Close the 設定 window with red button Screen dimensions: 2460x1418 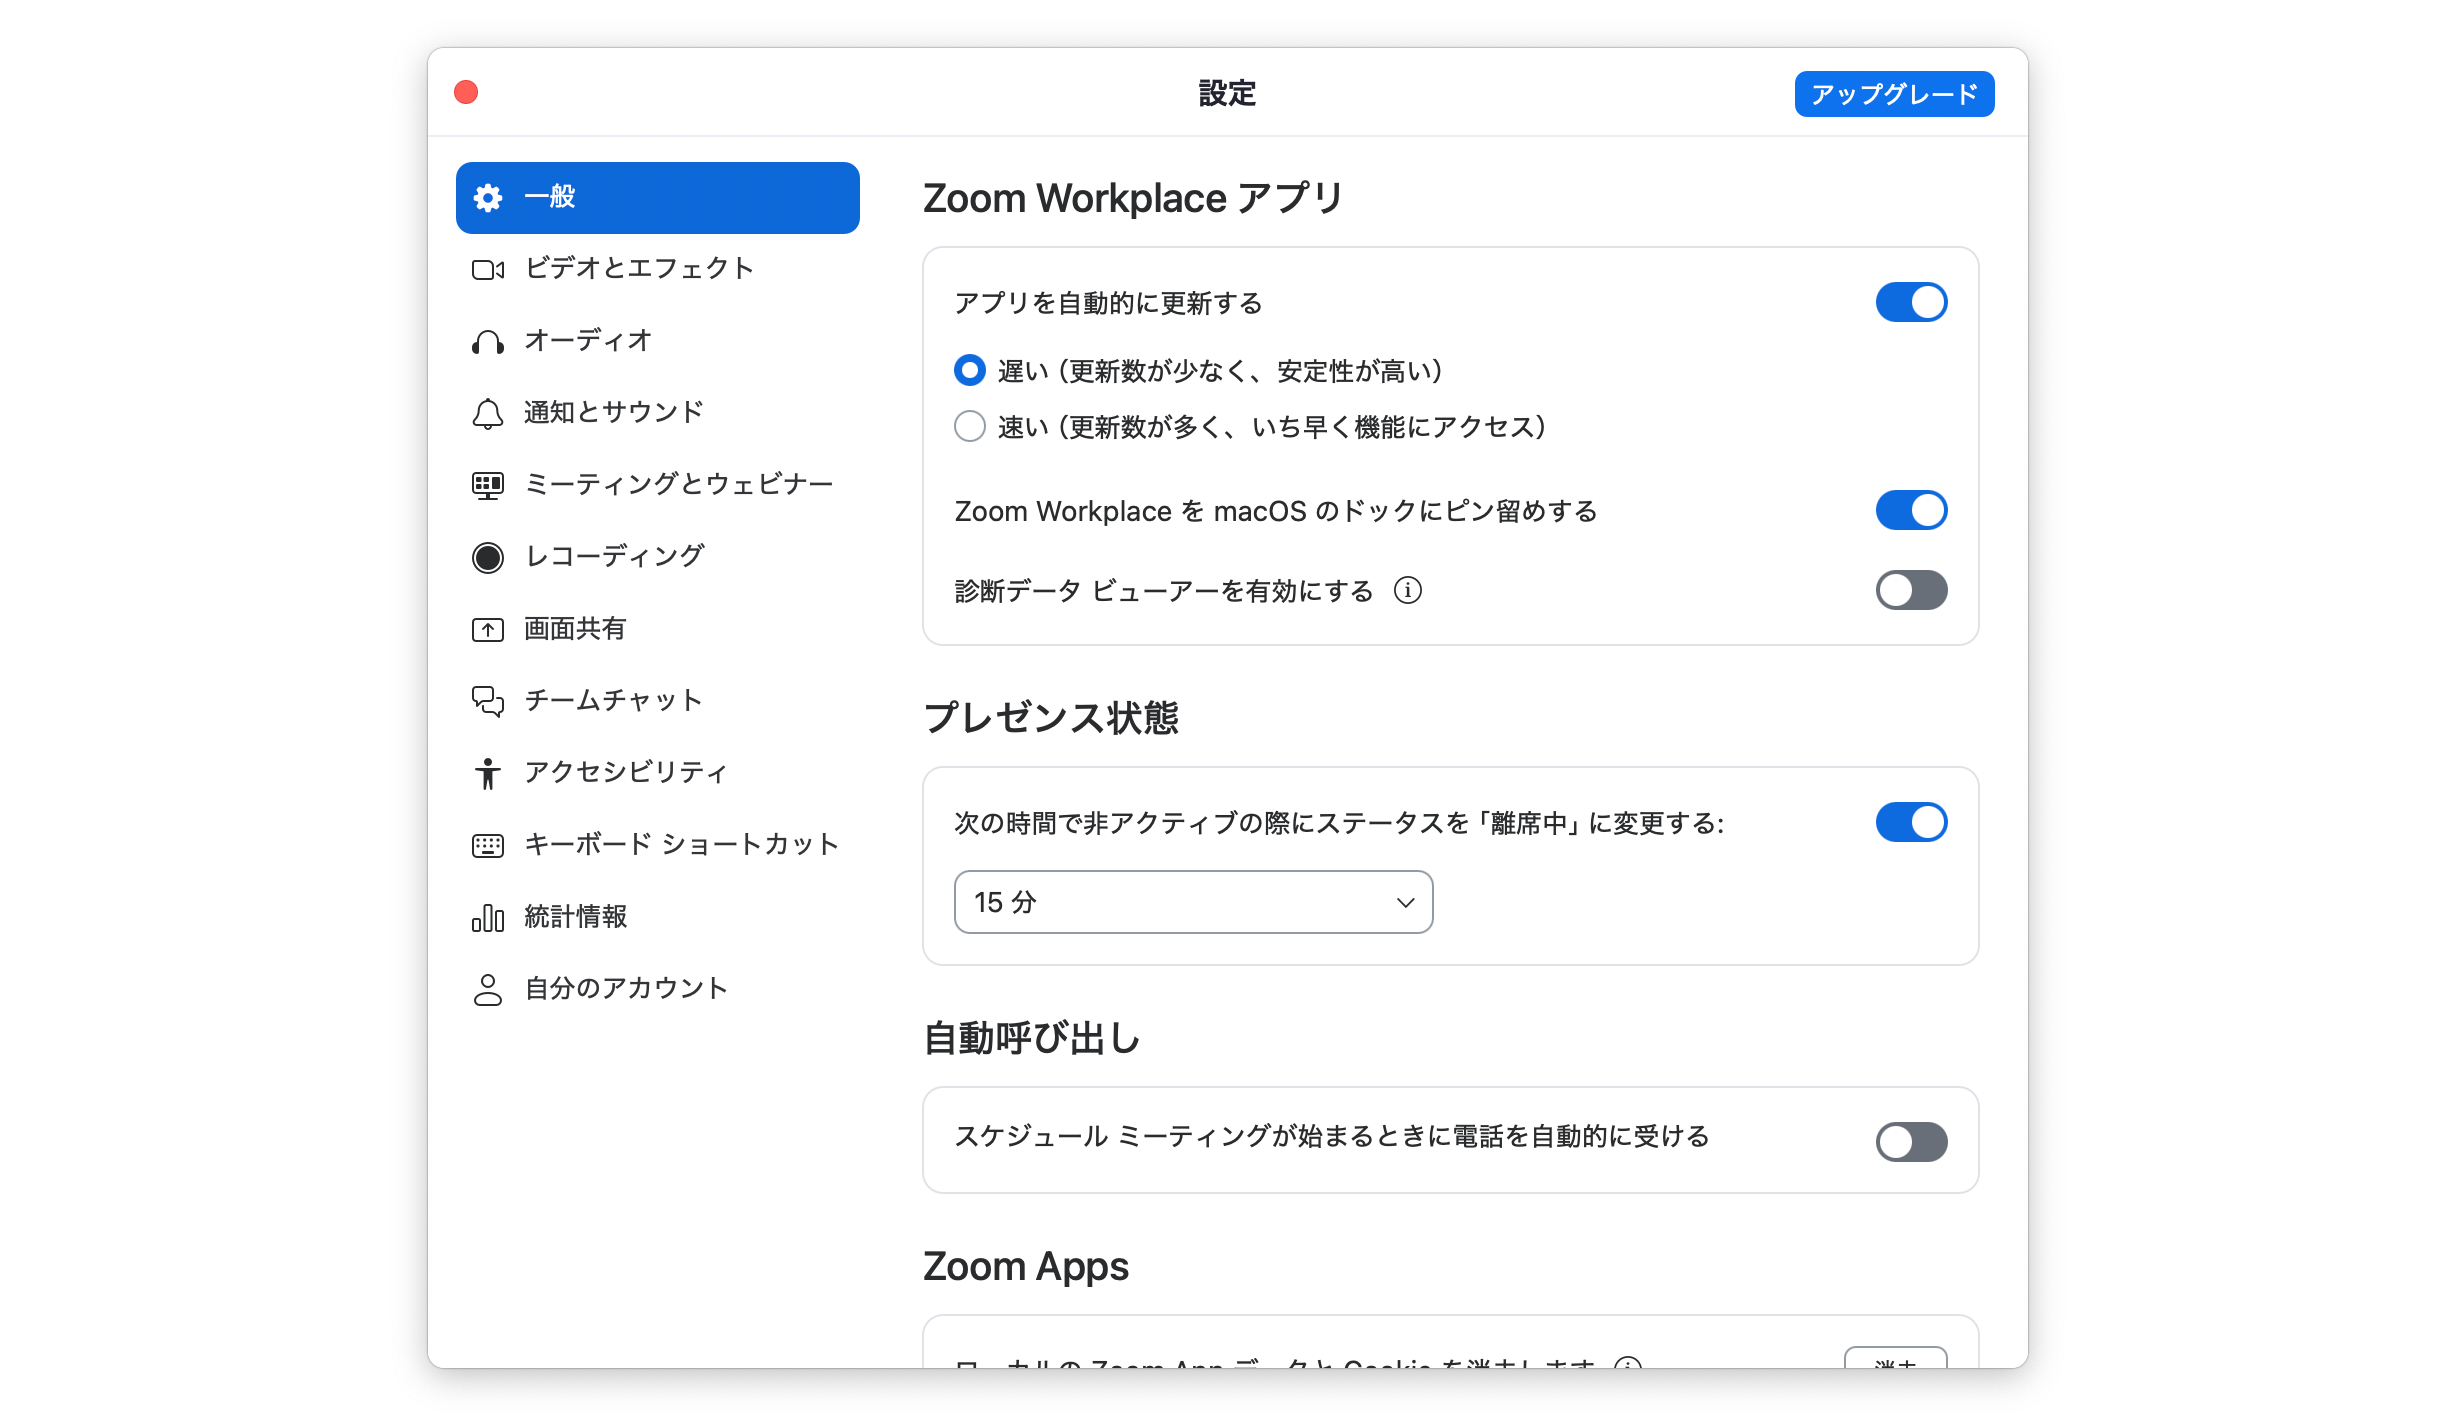466,92
